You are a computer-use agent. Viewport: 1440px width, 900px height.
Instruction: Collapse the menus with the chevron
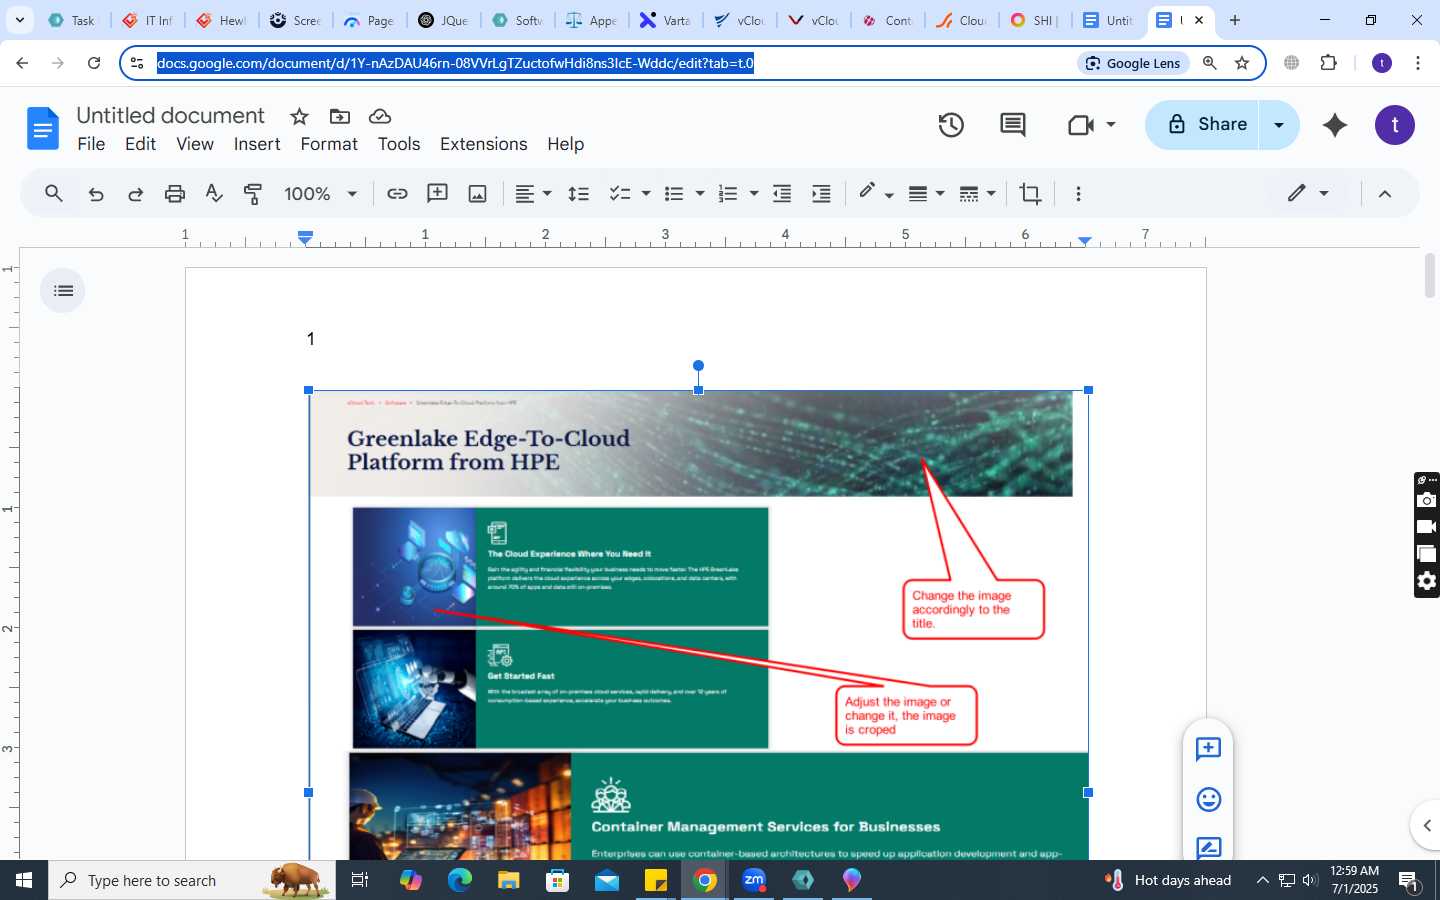[x=1385, y=194]
